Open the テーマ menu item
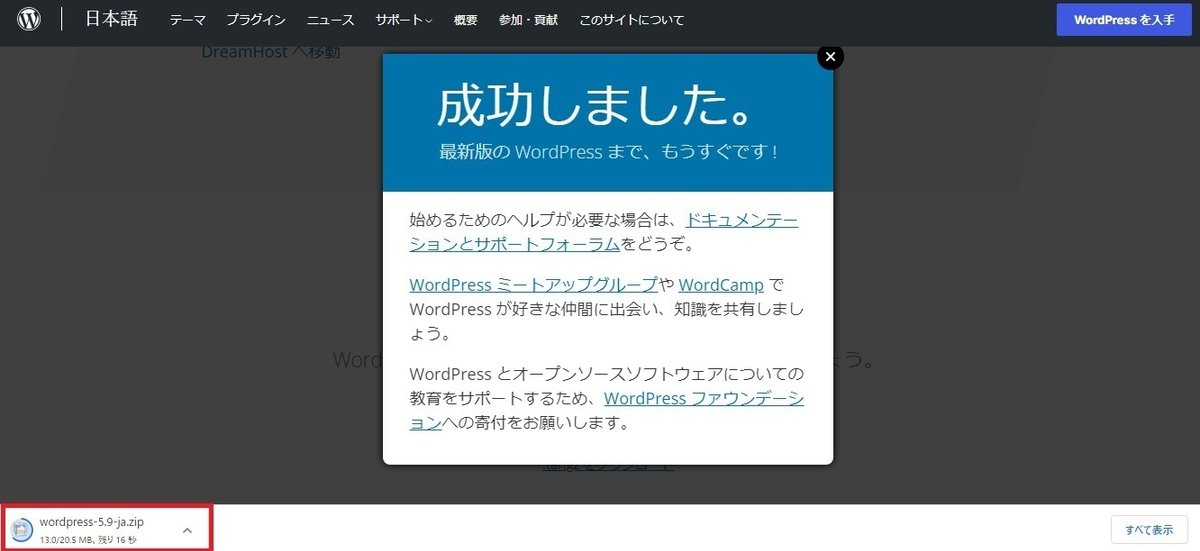 pyautogui.click(x=188, y=20)
